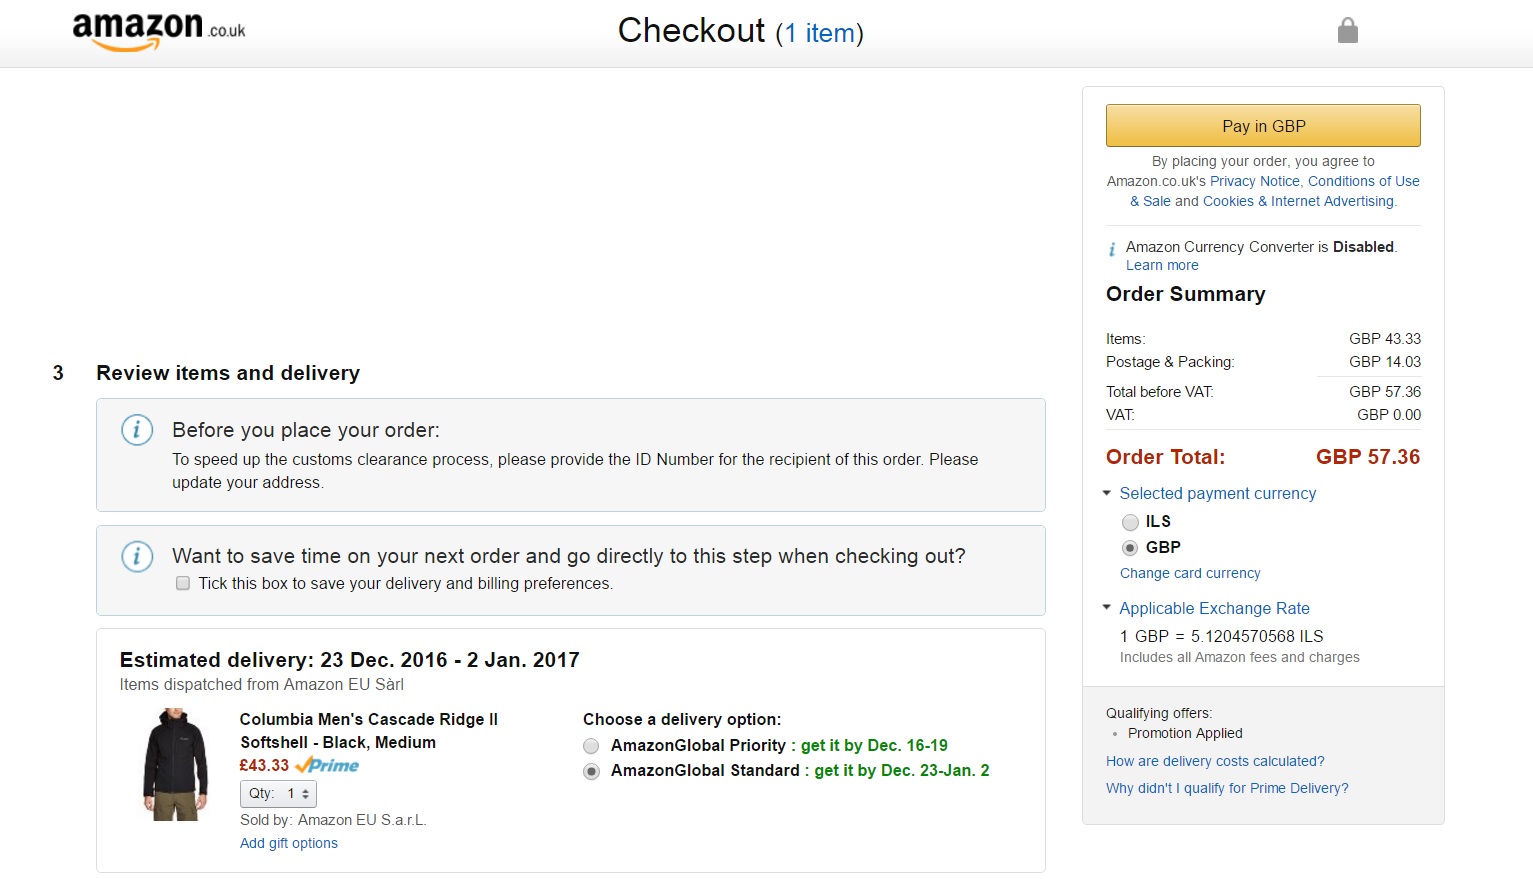Open the Qty quantity dropdown
1533x889 pixels.
click(x=278, y=793)
